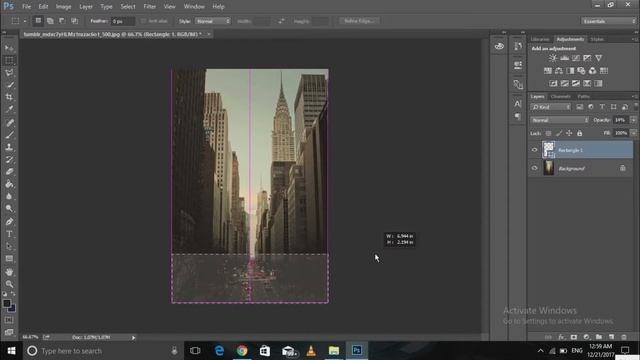Hide the Rectangle 1 layer
The image size is (640, 360).
[534, 150]
